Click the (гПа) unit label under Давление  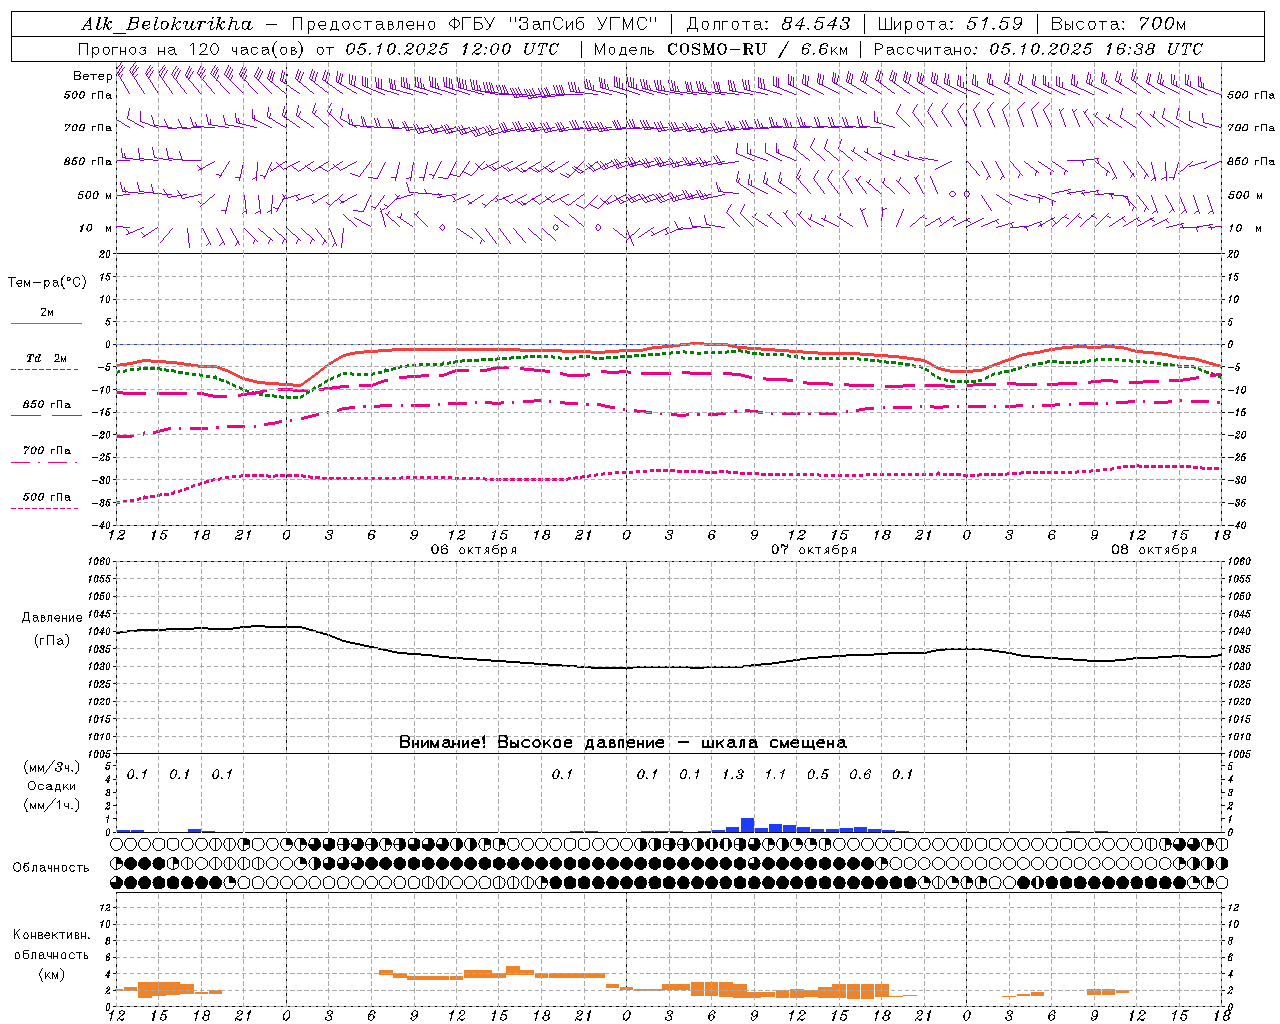(51, 640)
